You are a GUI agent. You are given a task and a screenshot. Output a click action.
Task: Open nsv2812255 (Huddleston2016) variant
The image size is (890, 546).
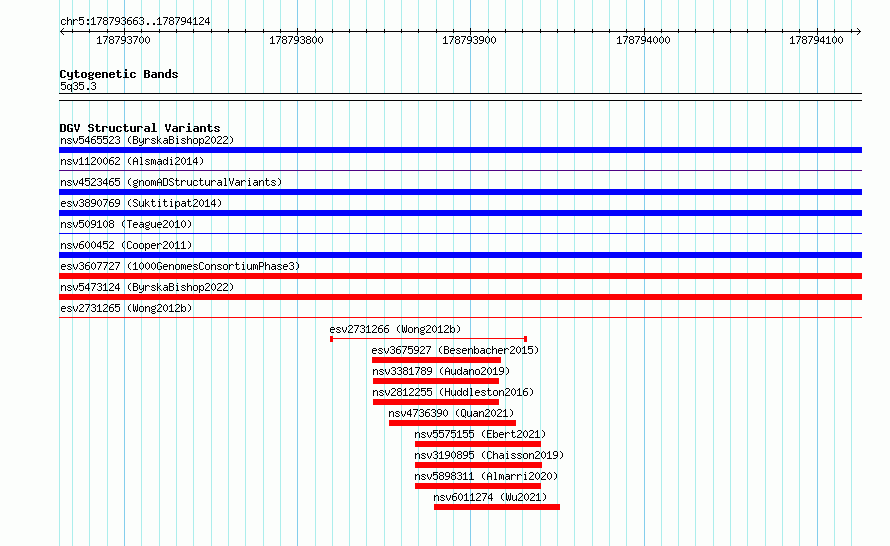click(x=453, y=392)
